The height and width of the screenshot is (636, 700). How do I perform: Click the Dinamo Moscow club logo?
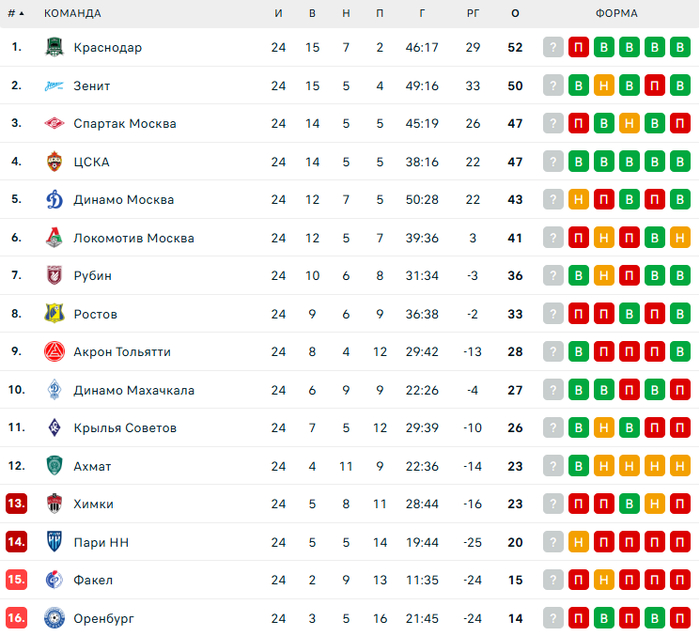coord(55,199)
